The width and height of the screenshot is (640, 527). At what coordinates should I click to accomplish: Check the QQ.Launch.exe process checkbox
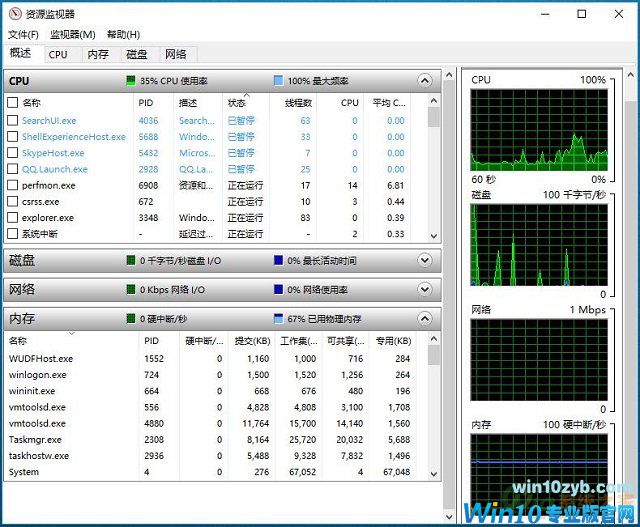[x=13, y=169]
